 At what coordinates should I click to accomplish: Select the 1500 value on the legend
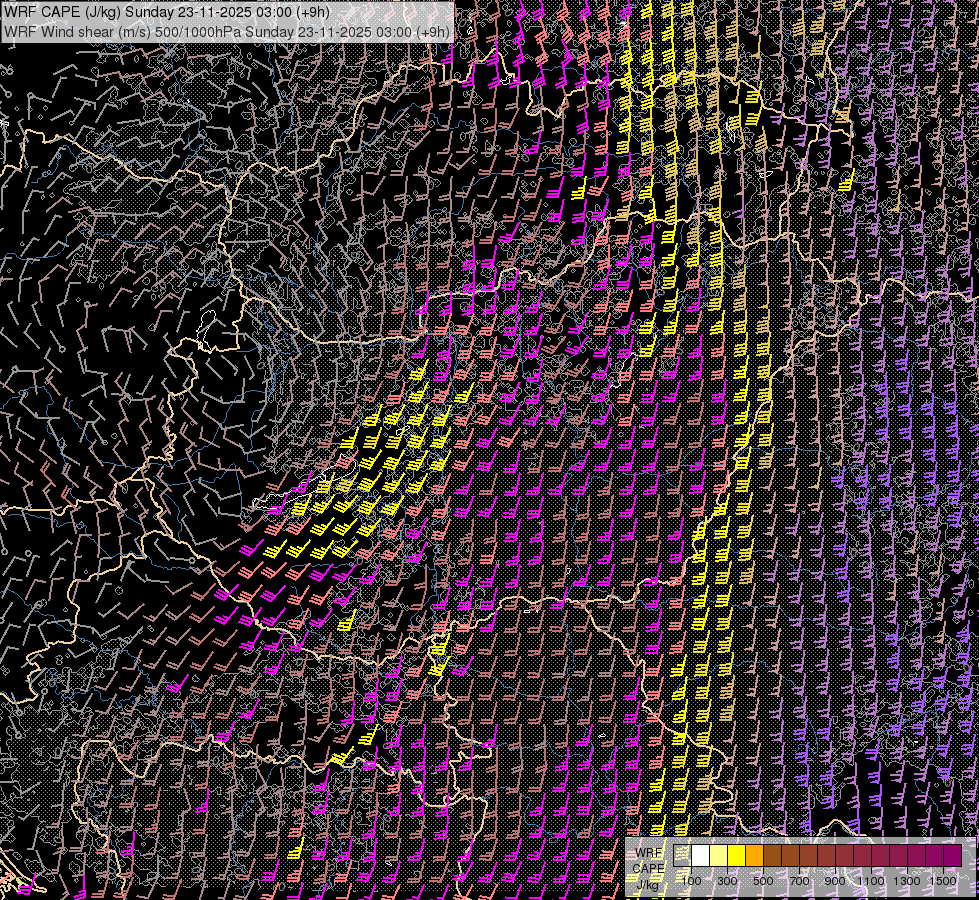point(942,881)
